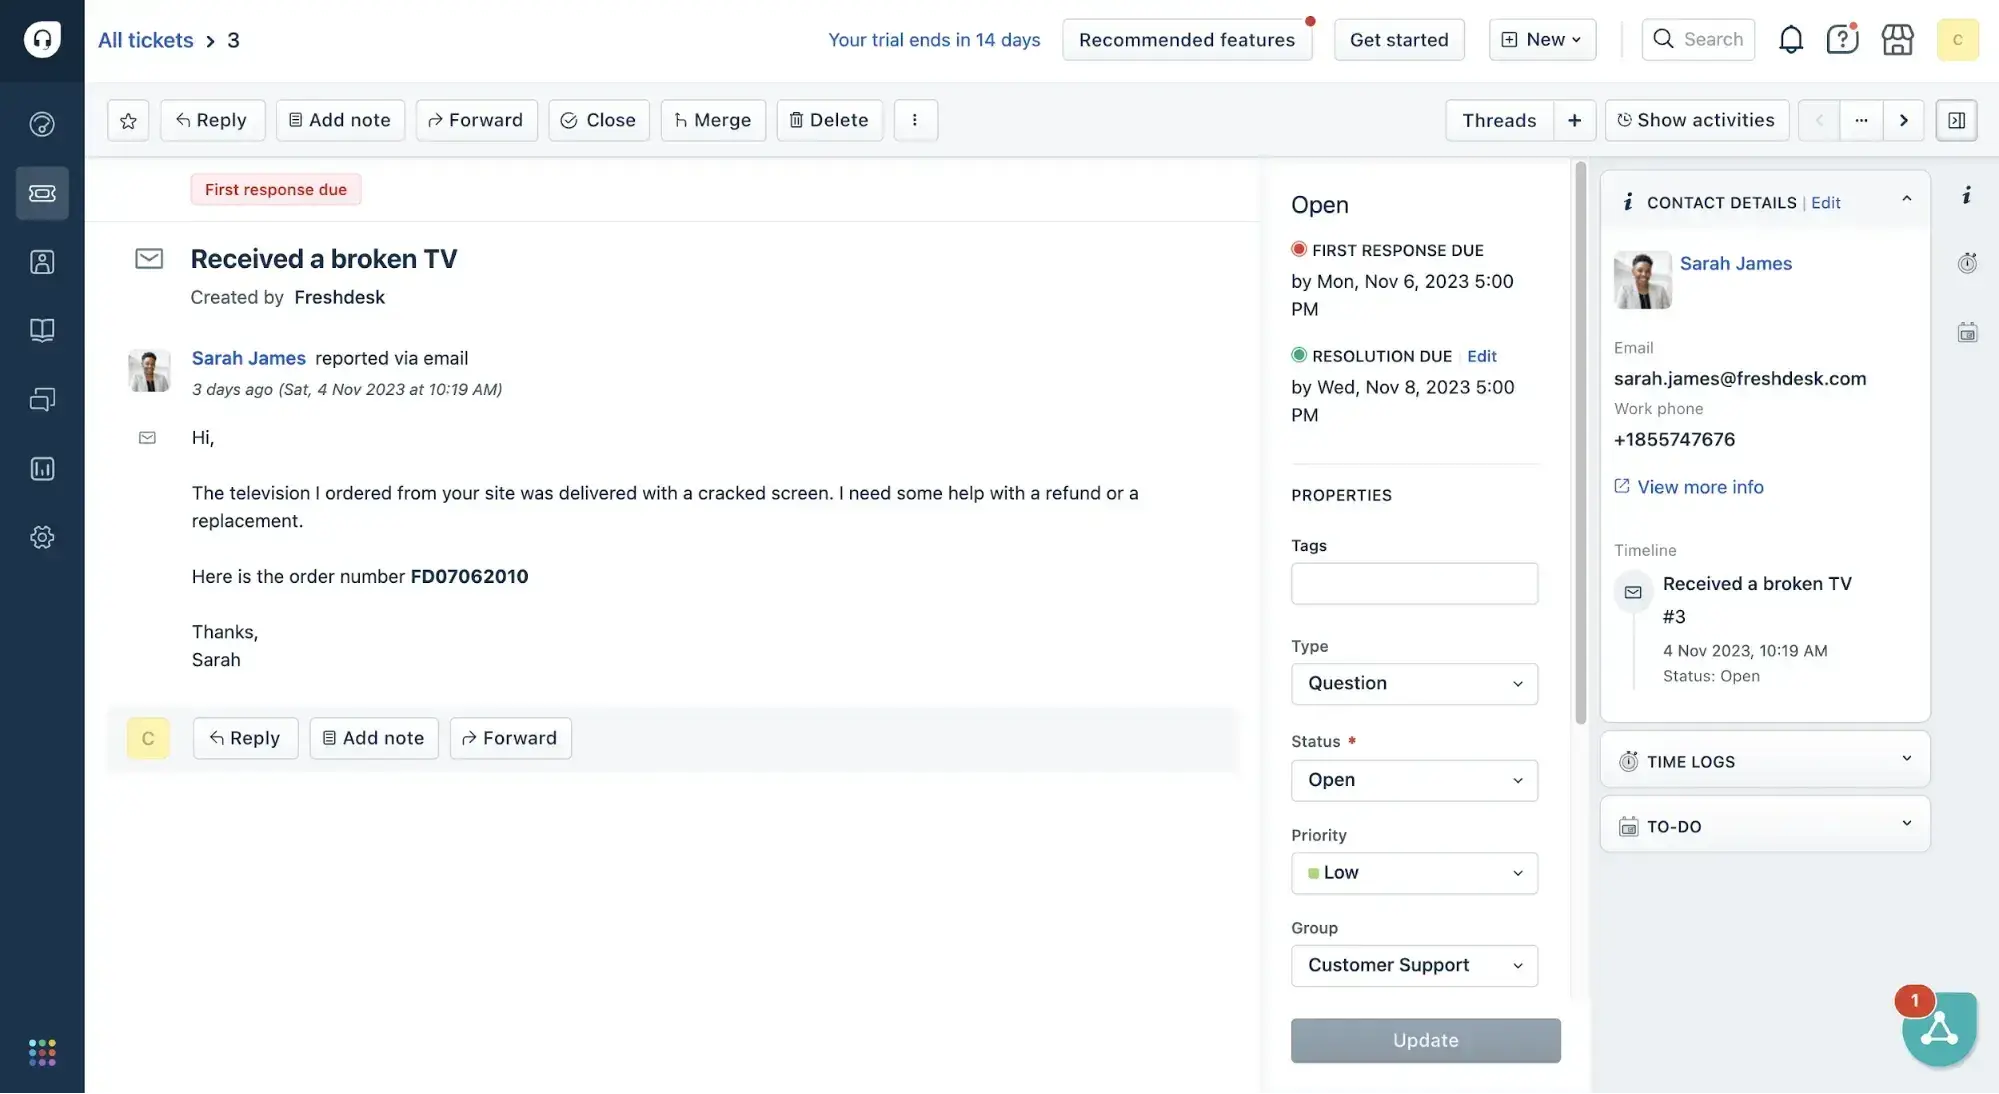Click the Reply icon on the ticket
Viewport: 1999px width, 1094px height.
pos(211,119)
